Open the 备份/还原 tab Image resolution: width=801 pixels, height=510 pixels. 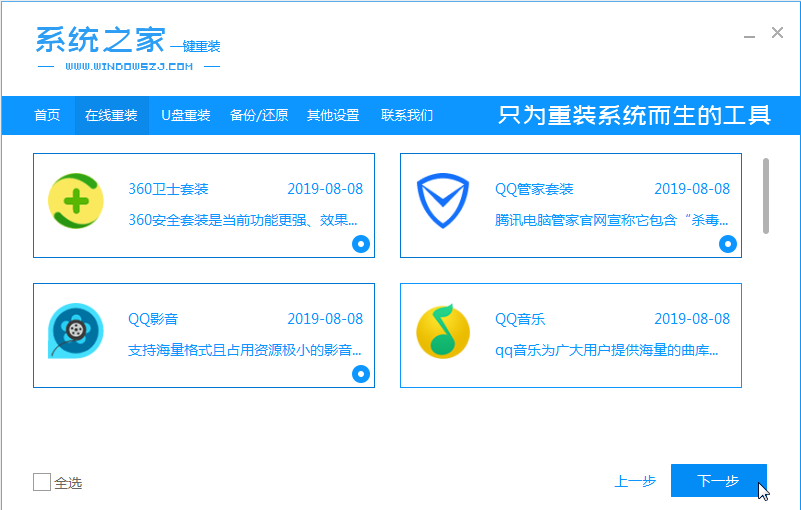(x=259, y=115)
